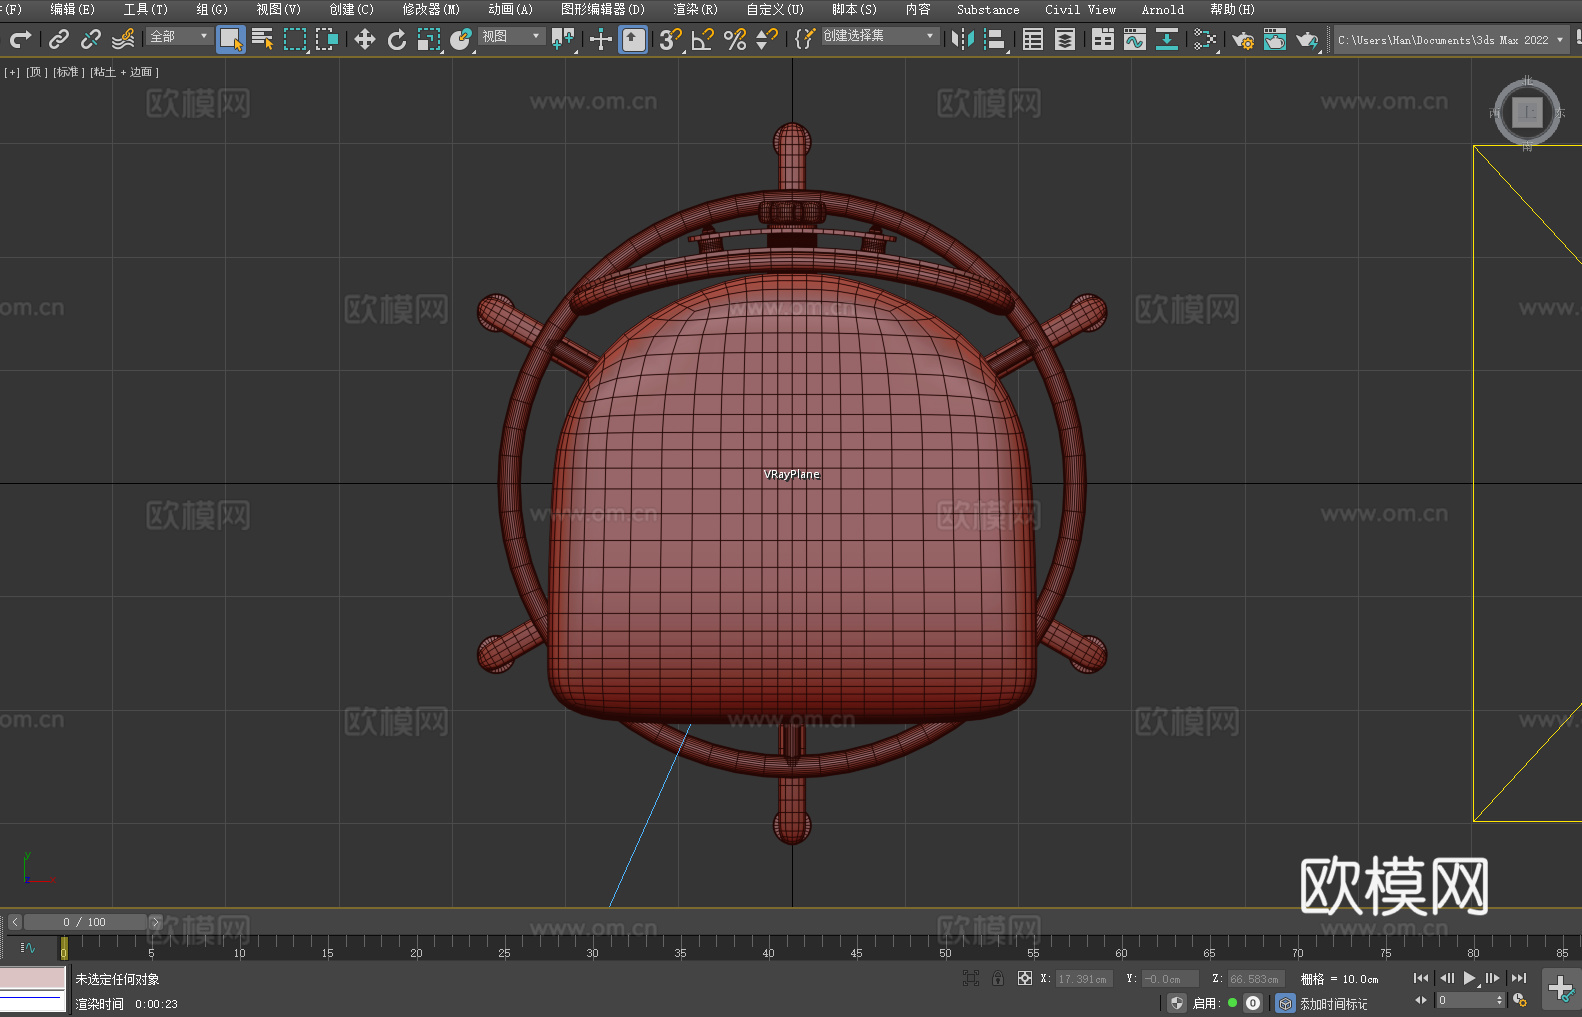
Task: Toggle Absolute/Offset transform type-in mode
Action: (1025, 978)
